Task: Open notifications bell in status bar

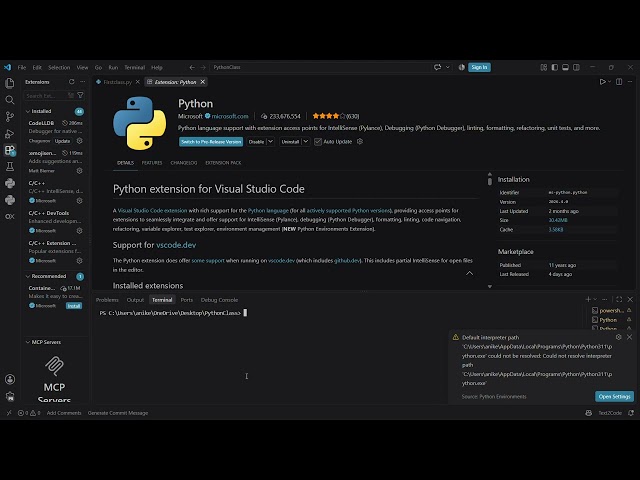Action: (x=631, y=413)
